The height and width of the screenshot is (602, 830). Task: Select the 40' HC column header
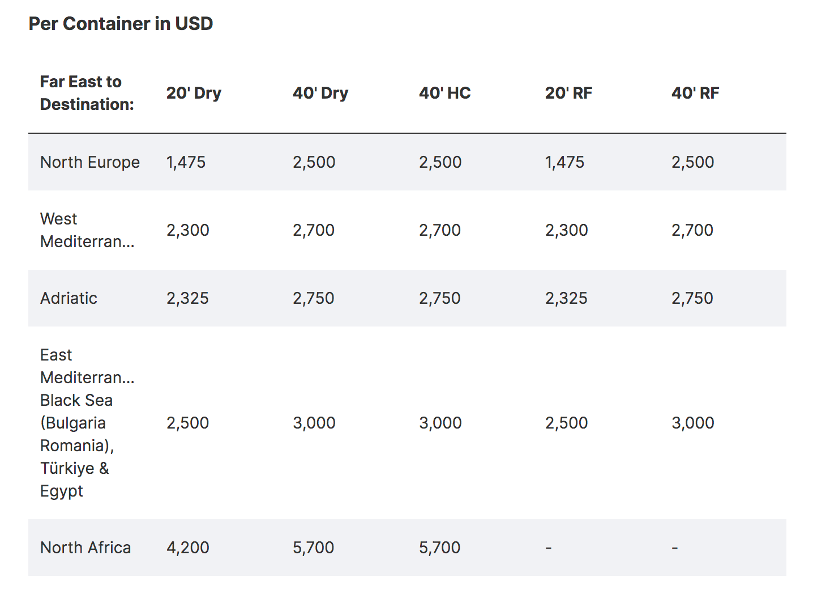[x=444, y=93]
